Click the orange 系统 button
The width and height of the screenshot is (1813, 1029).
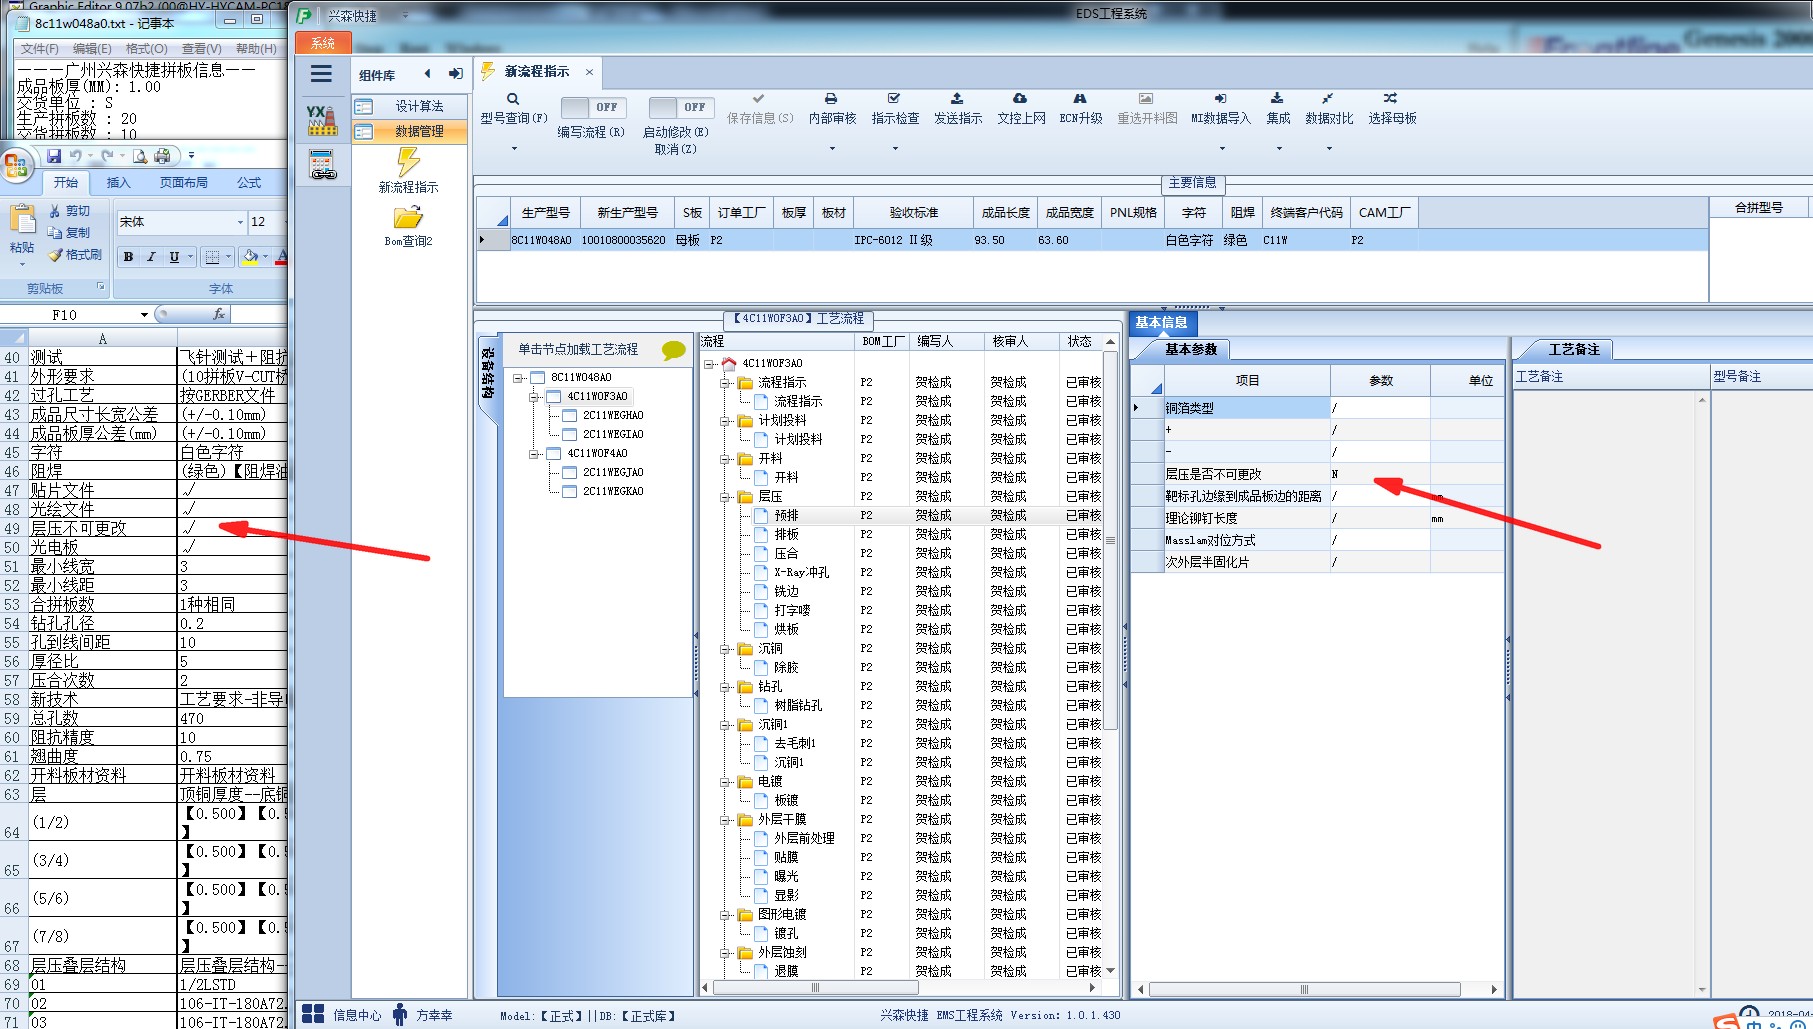click(323, 43)
